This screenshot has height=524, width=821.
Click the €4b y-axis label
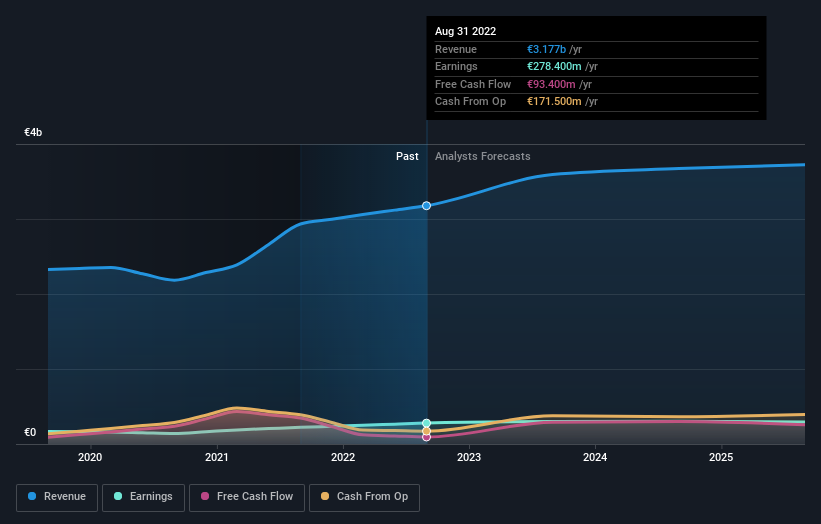(33, 132)
